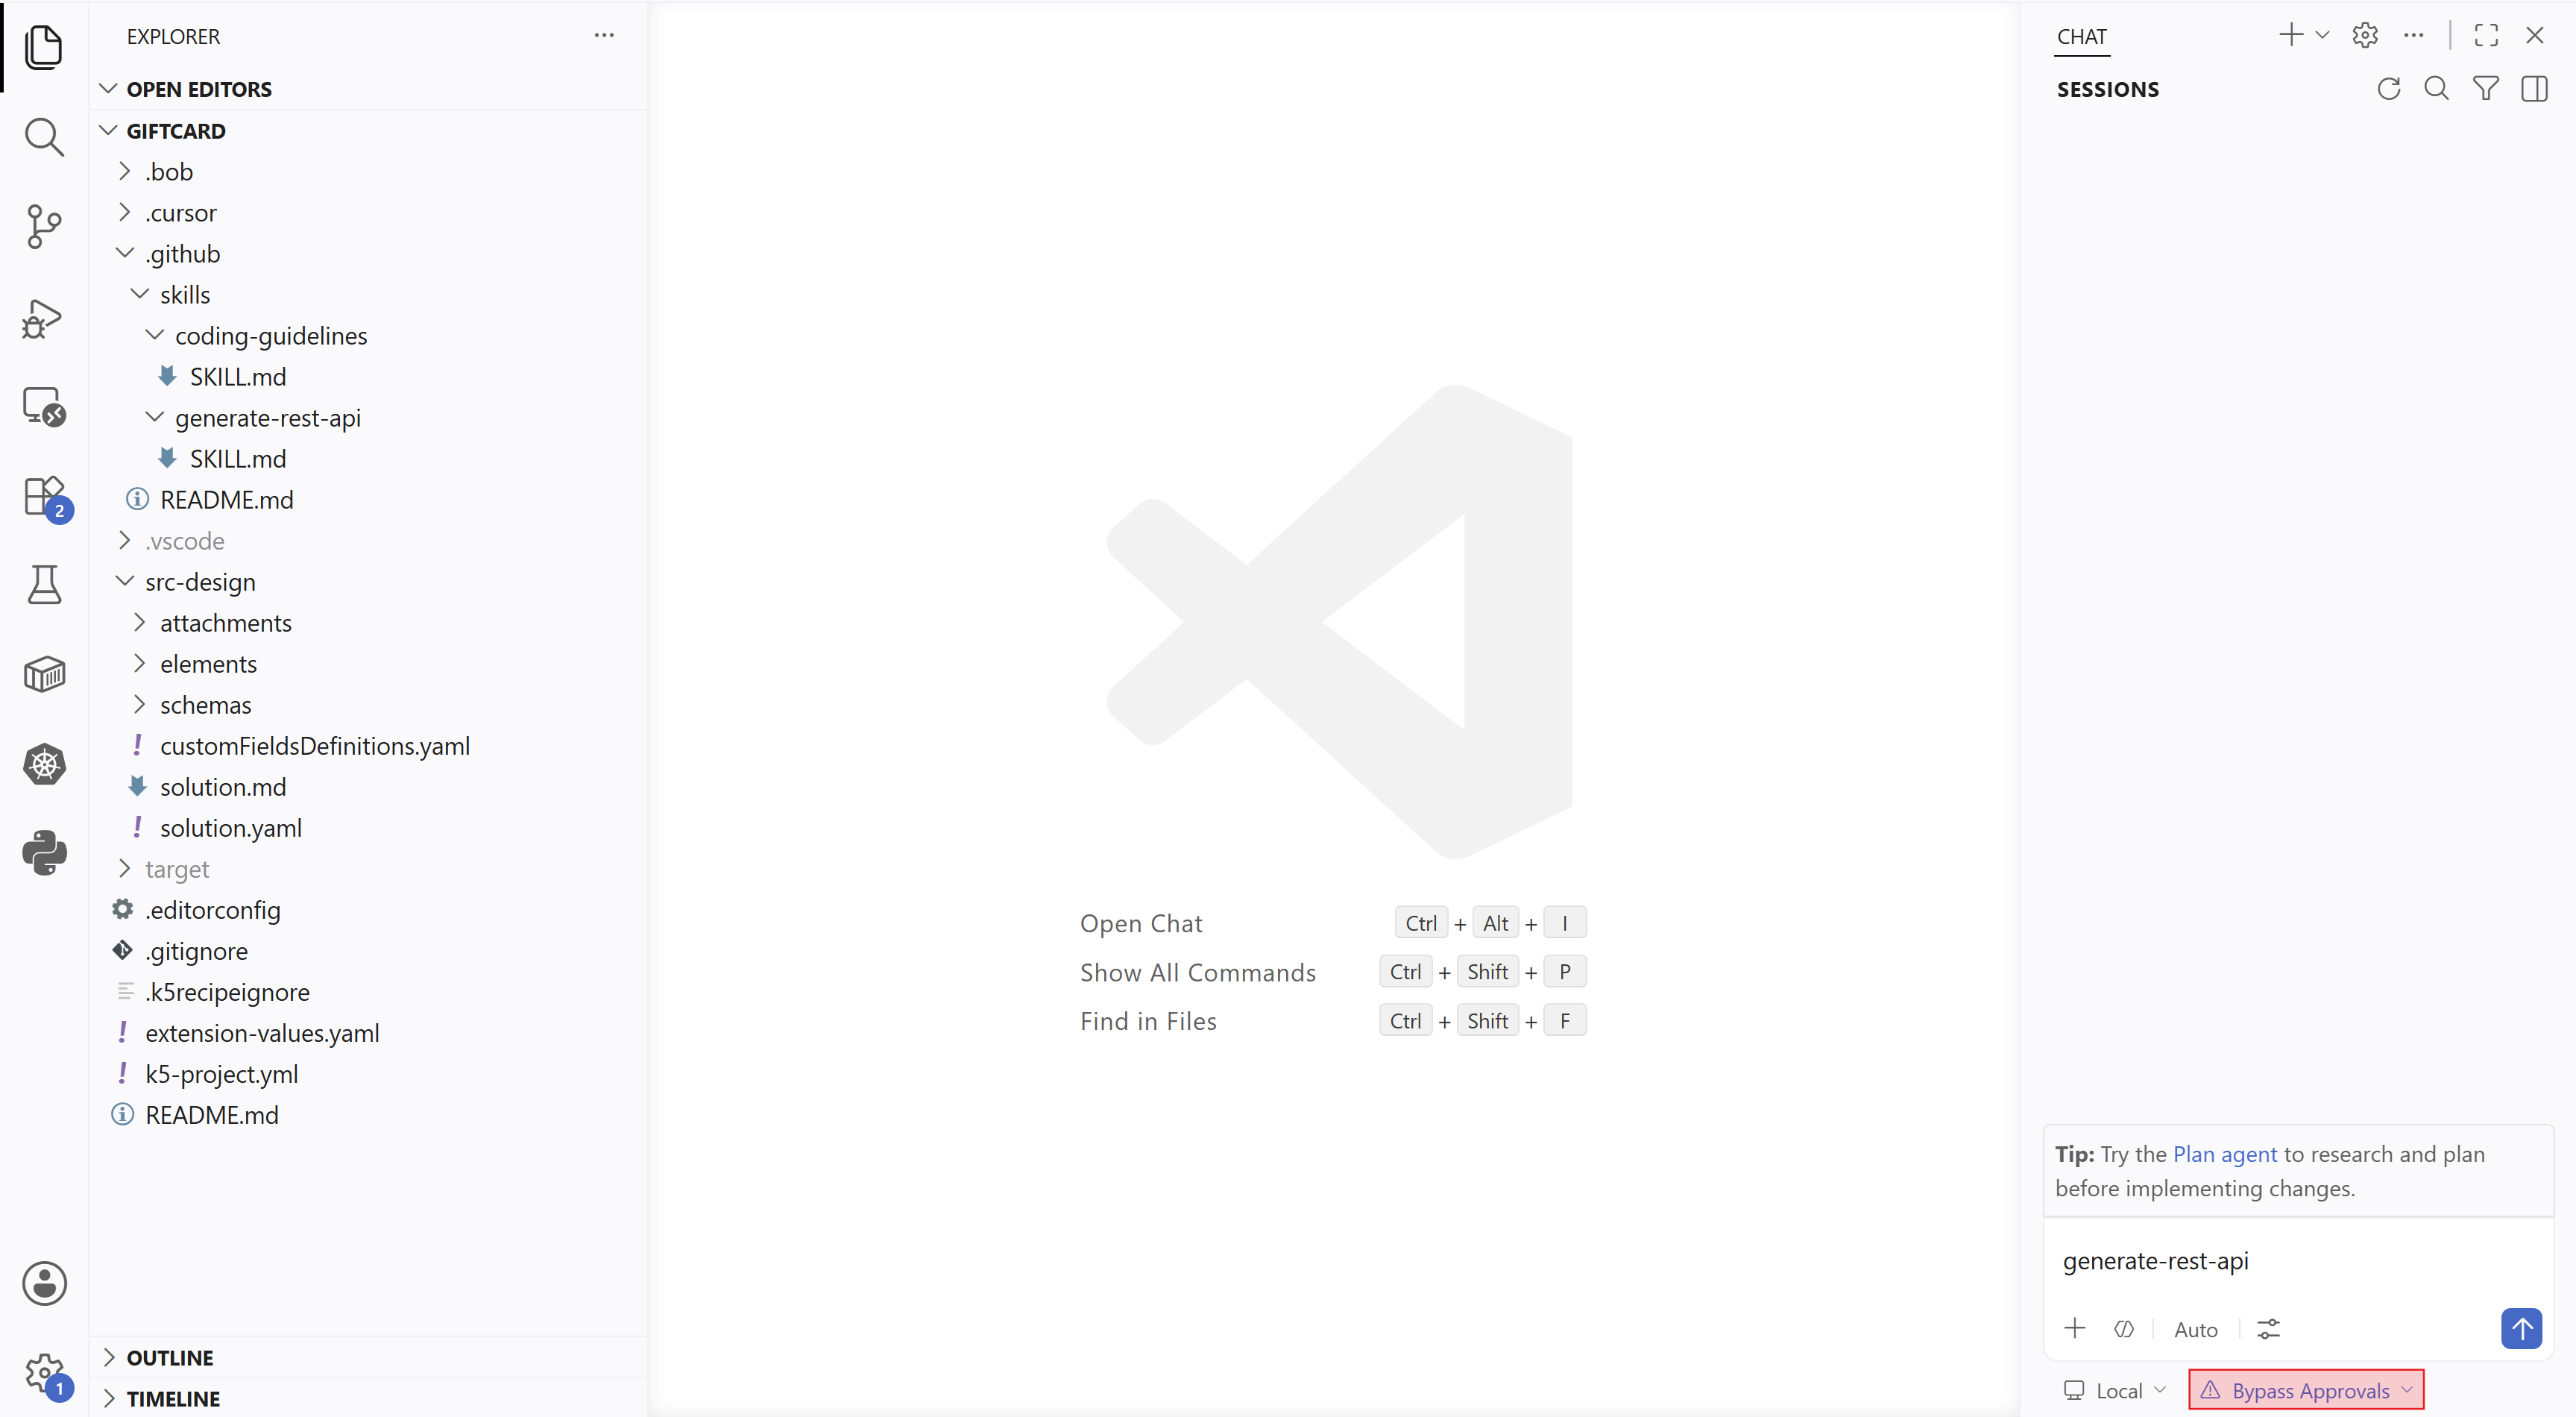Open the Search view in activity bar
Image resolution: width=2576 pixels, height=1417 pixels.
pyautogui.click(x=44, y=137)
